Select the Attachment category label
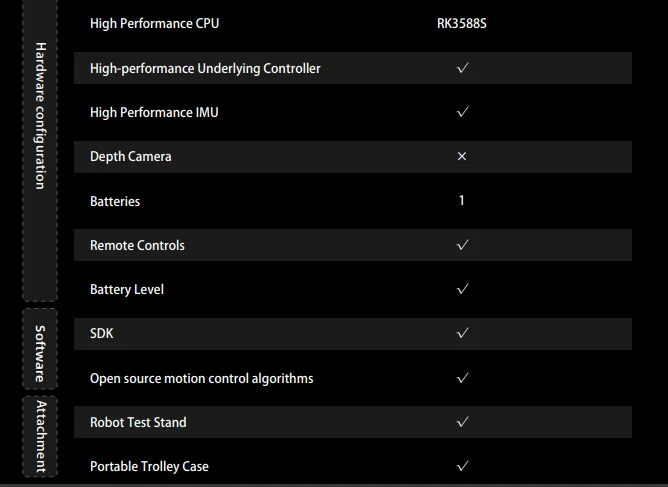This screenshot has height=487, width=668. point(40,436)
